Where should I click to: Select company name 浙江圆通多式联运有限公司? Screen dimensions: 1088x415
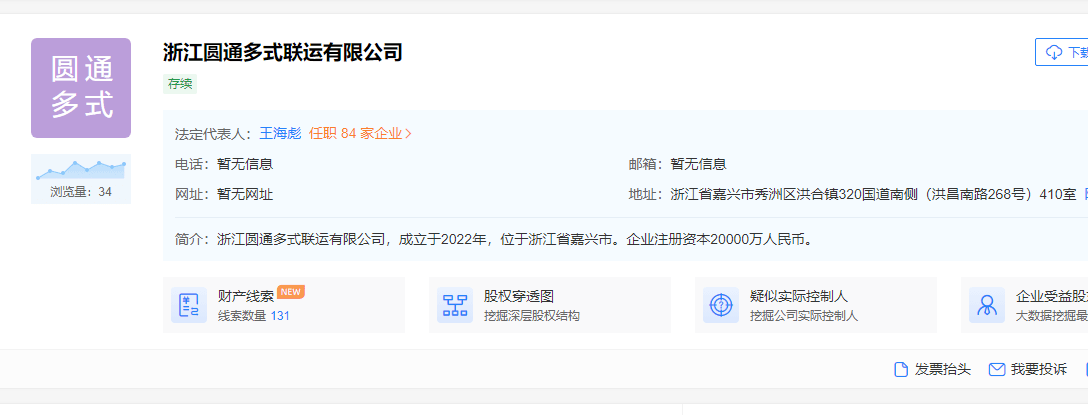pyautogui.click(x=283, y=52)
